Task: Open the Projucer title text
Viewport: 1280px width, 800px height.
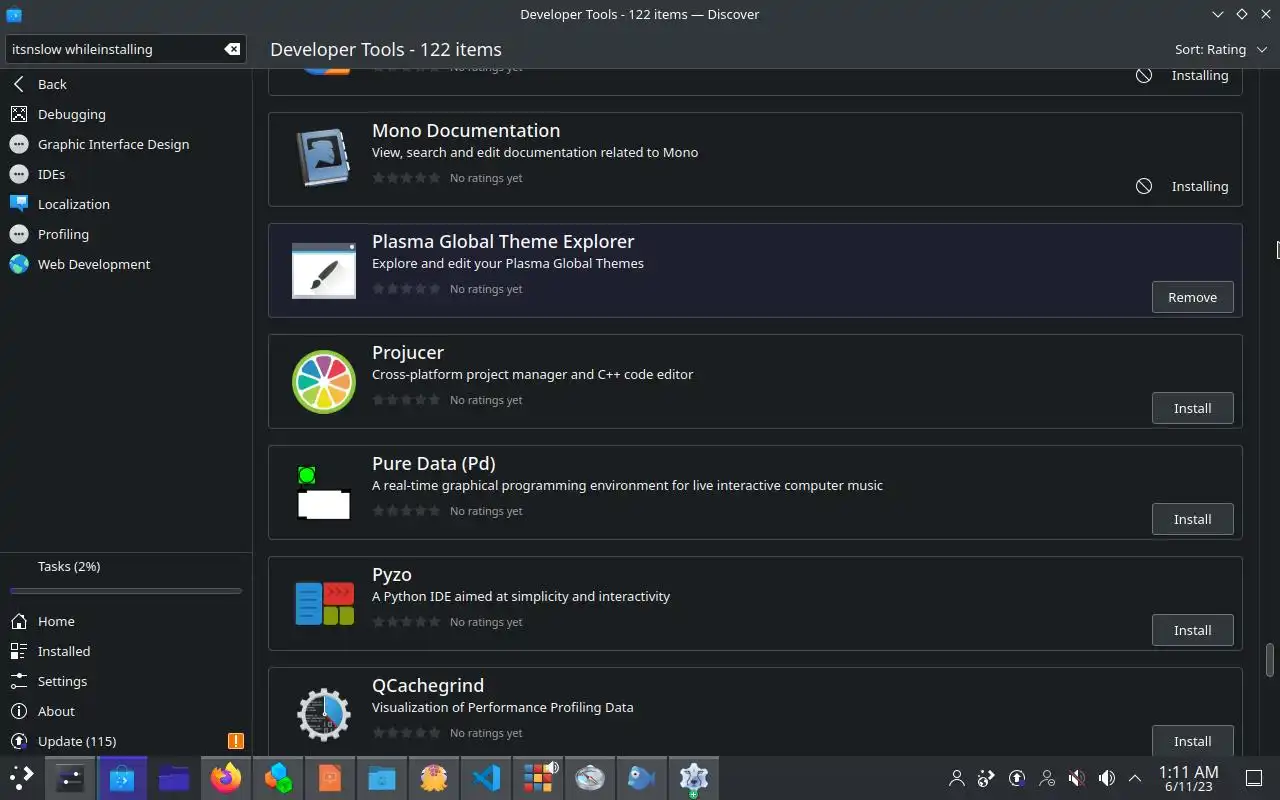Action: pos(408,352)
